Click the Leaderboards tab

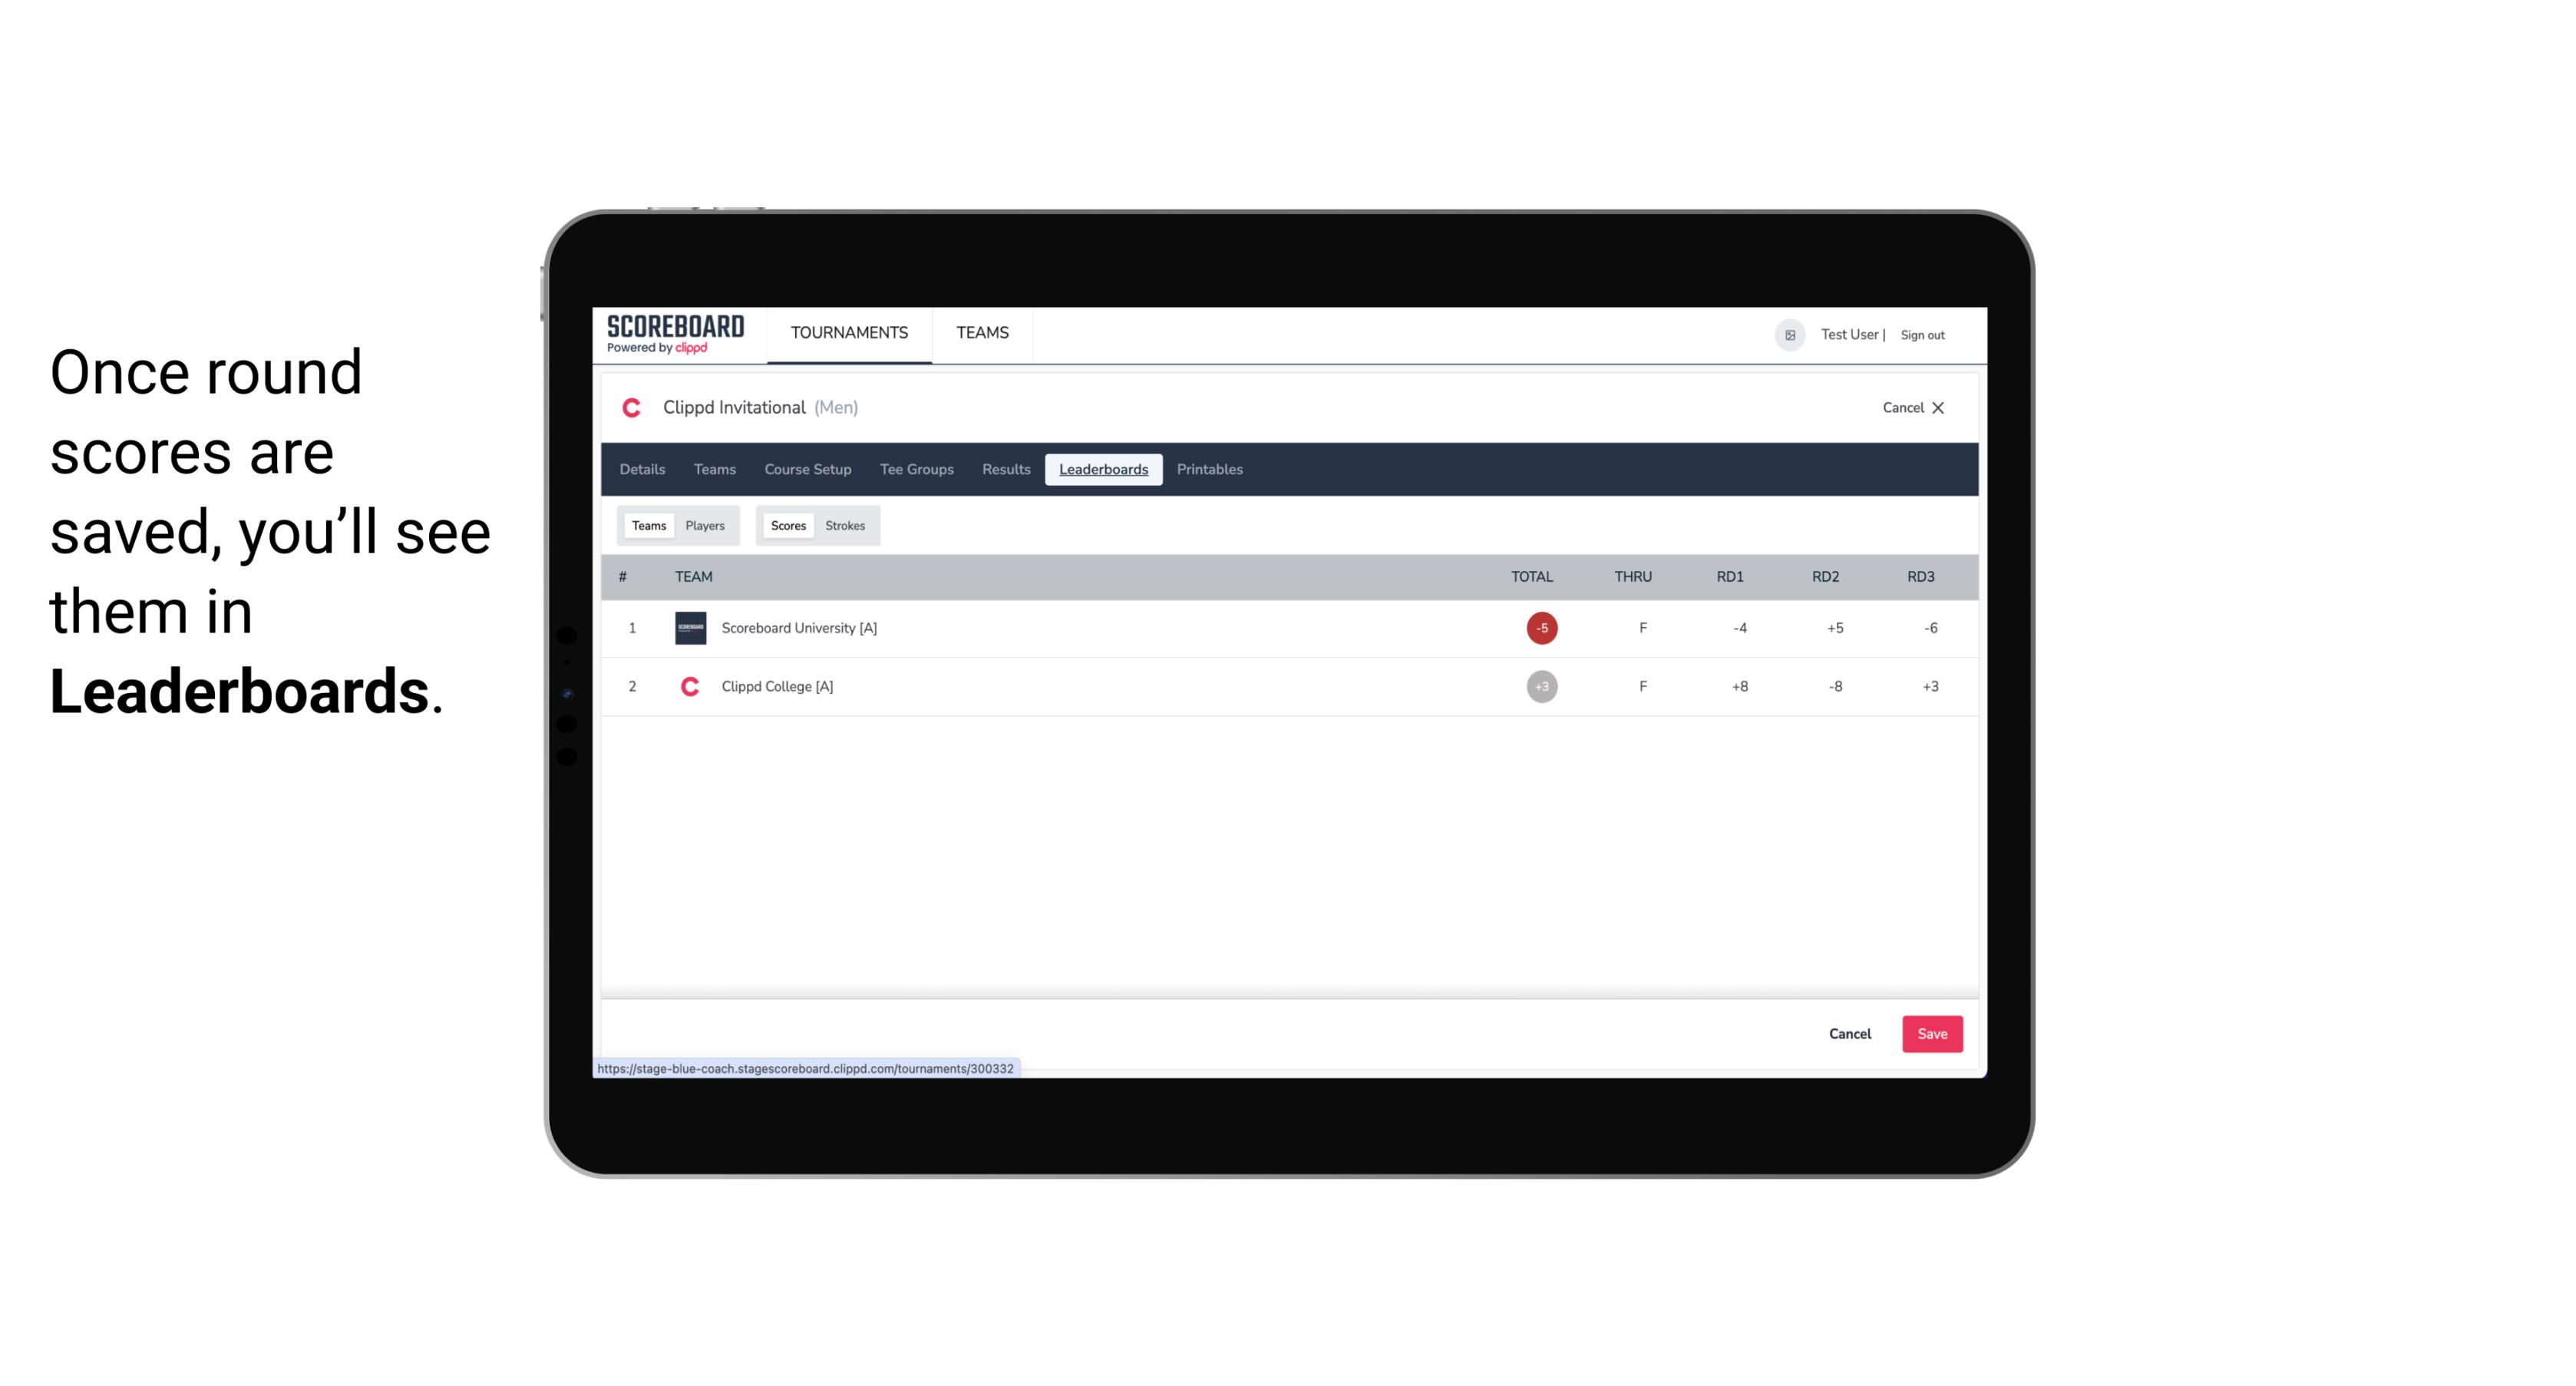(1105, 470)
